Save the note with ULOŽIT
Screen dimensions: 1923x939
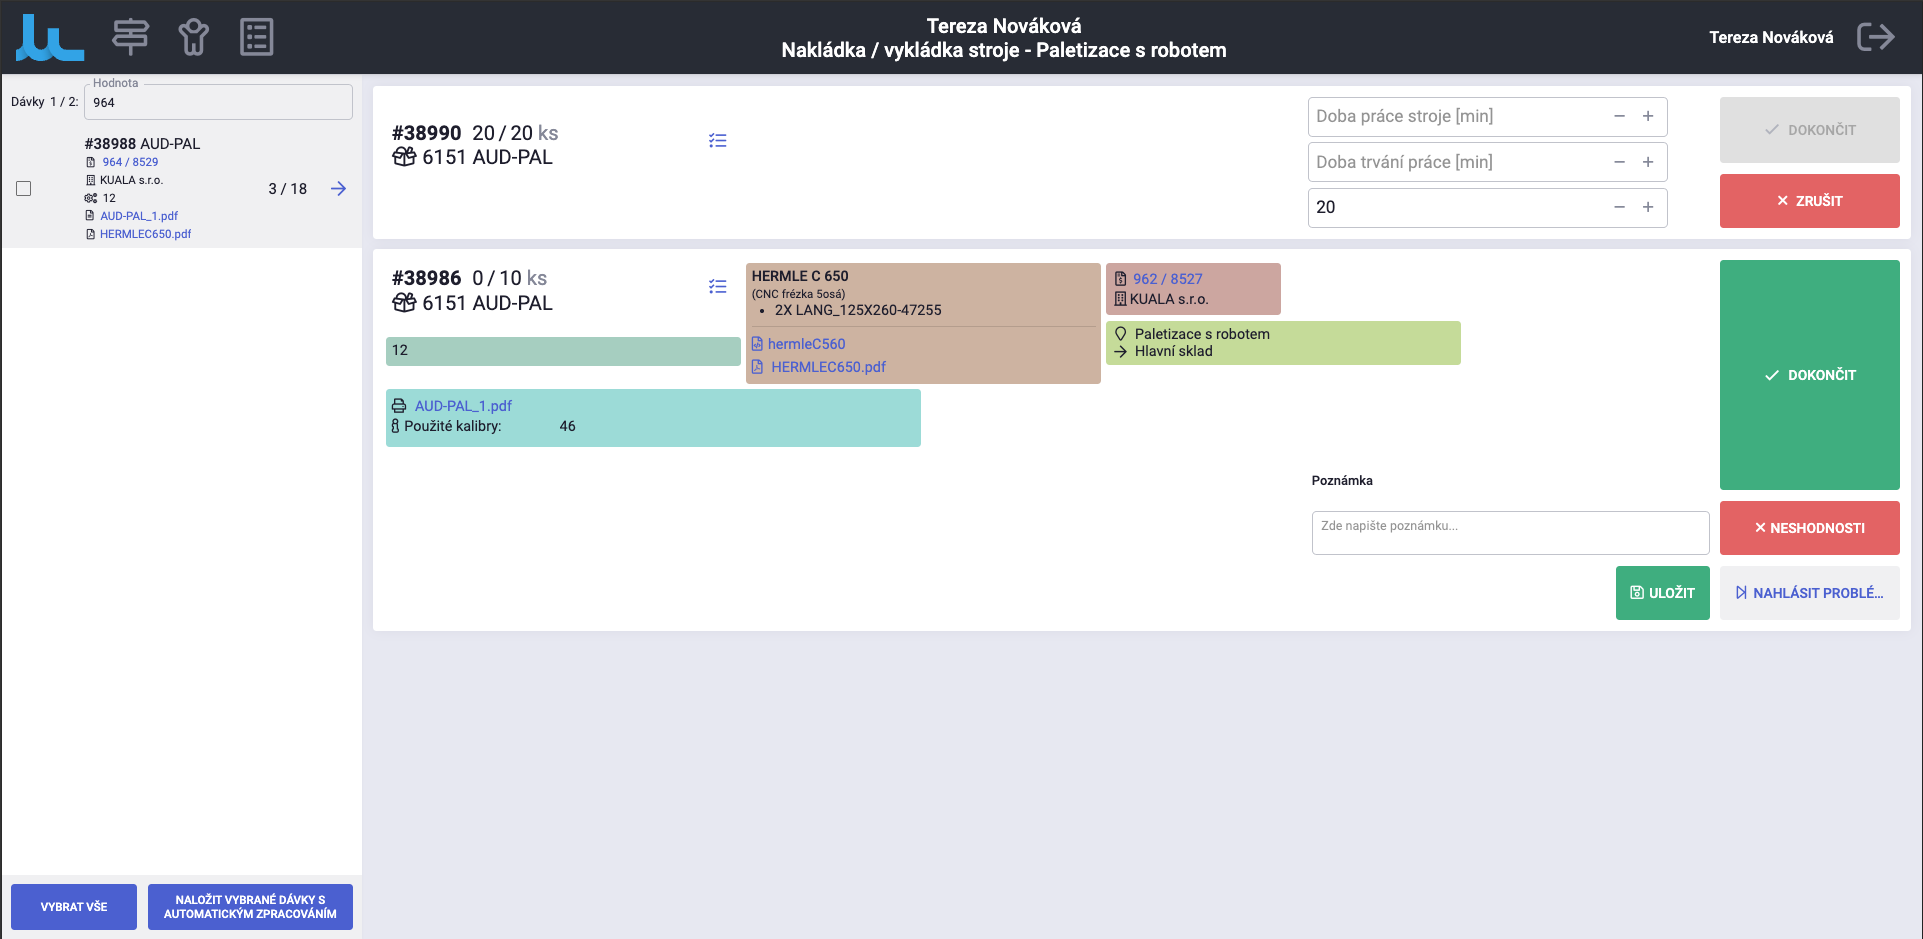pyautogui.click(x=1662, y=593)
